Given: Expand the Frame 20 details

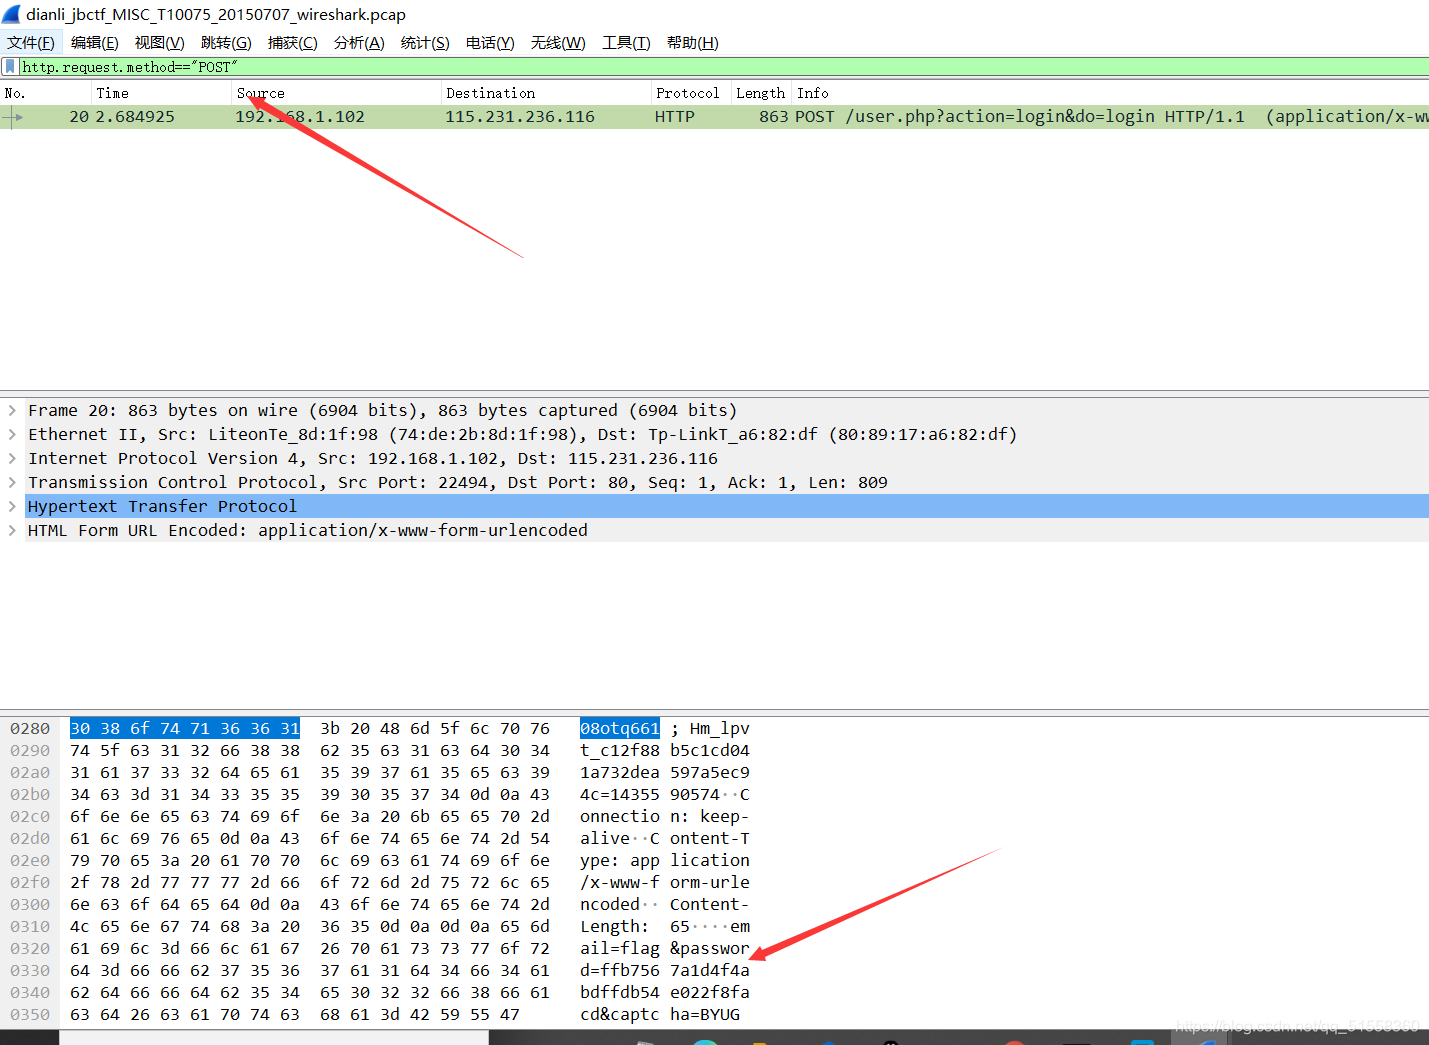Looking at the screenshot, I should click(x=12, y=410).
